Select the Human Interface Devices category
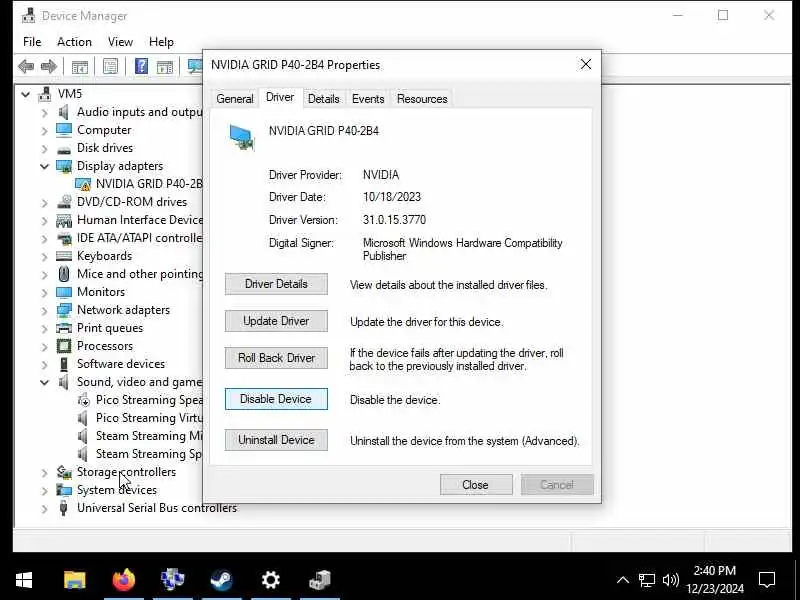This screenshot has width=800, height=600. [140, 220]
